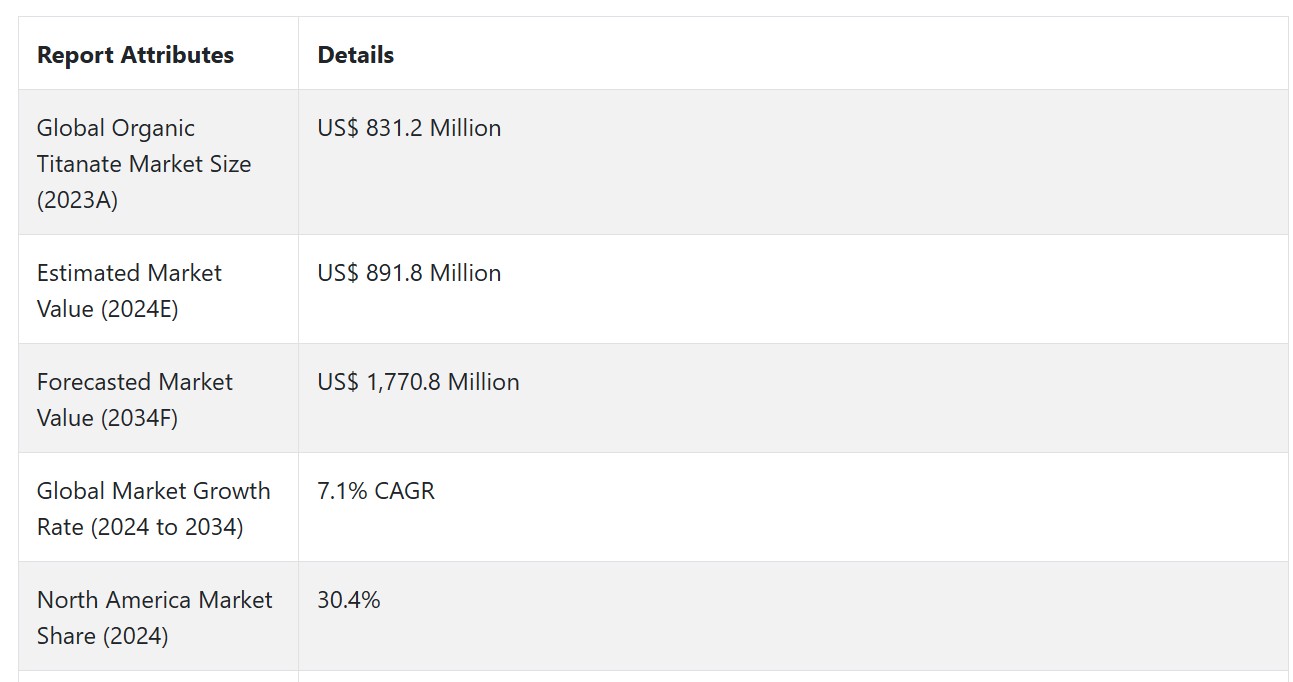1293x682 pixels.
Task: Select the US$ 831.2 Million value
Action: [409, 128]
